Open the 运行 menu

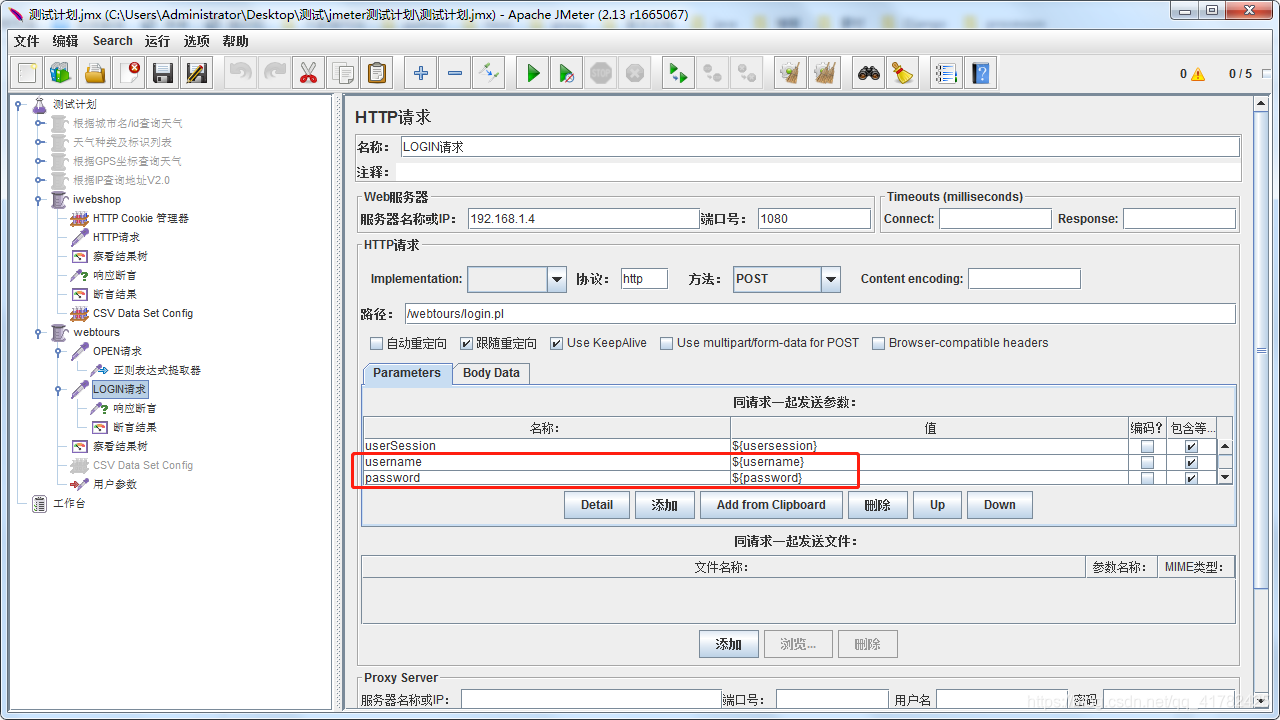click(x=157, y=41)
